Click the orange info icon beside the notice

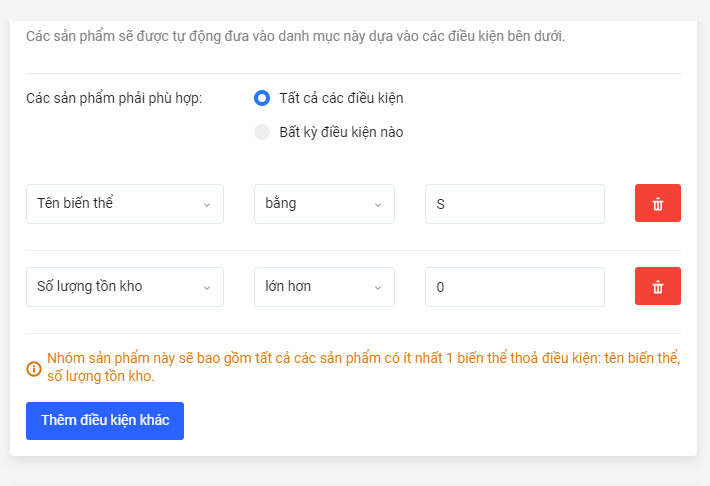34,368
